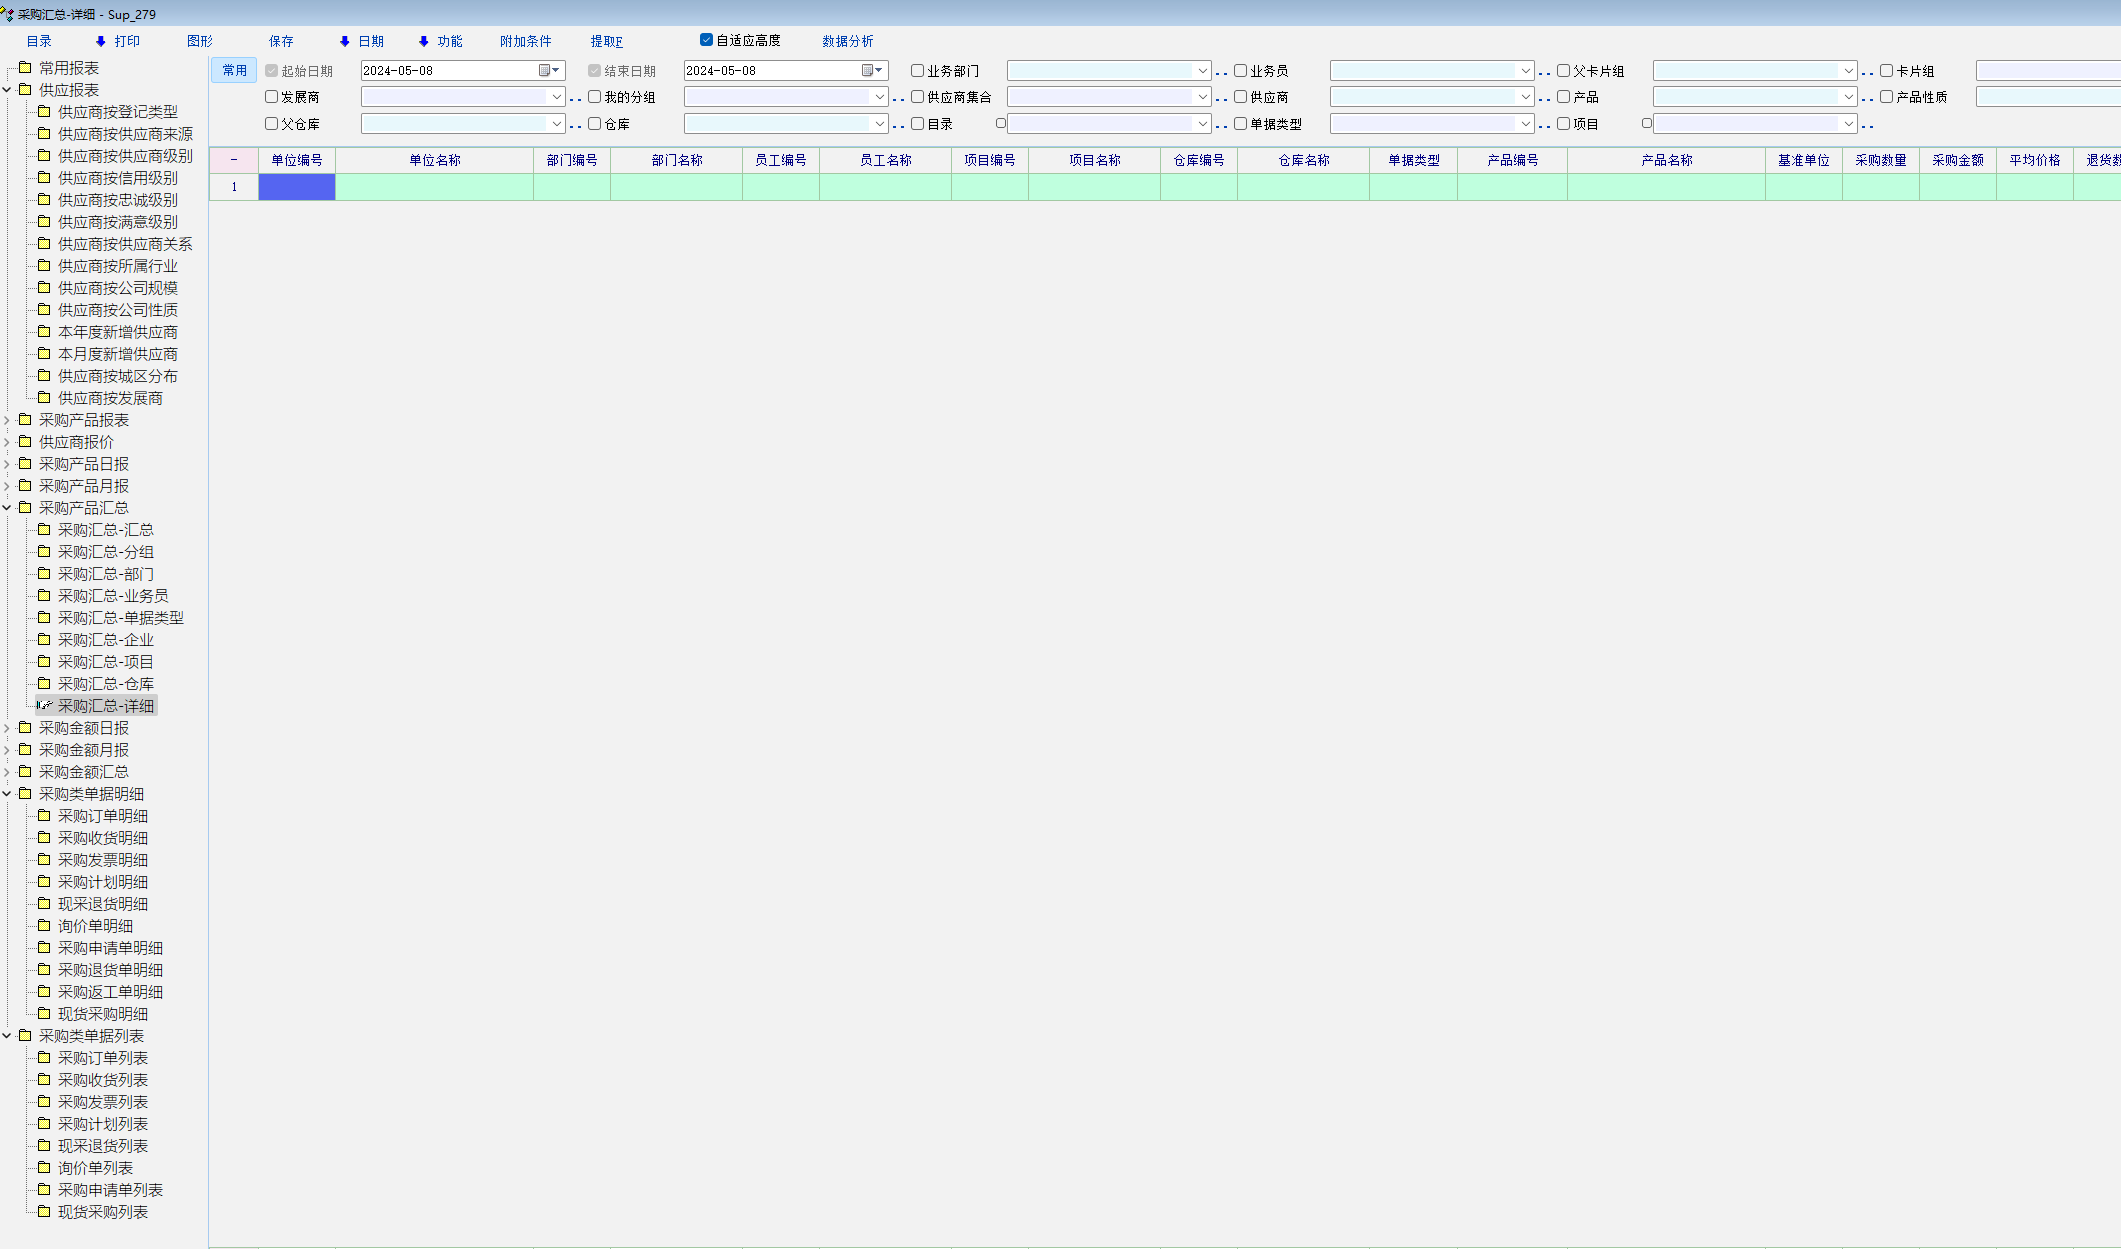Select the blue 单位编号 cell in row 1
The width and height of the screenshot is (2121, 1249).
click(x=297, y=187)
